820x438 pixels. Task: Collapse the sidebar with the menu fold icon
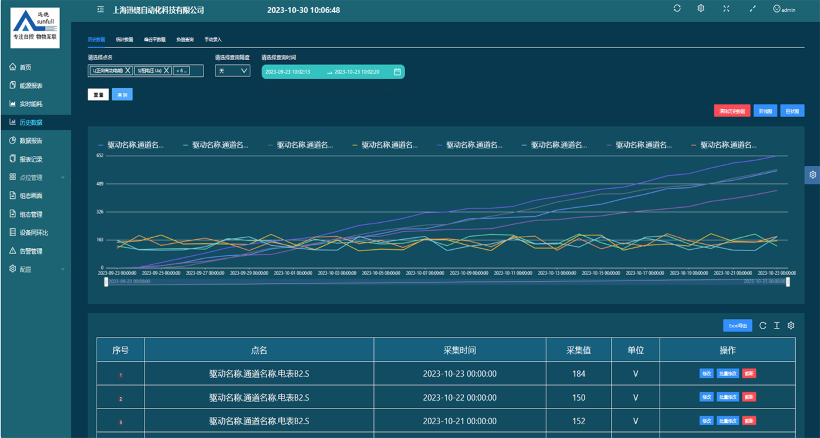click(100, 9)
